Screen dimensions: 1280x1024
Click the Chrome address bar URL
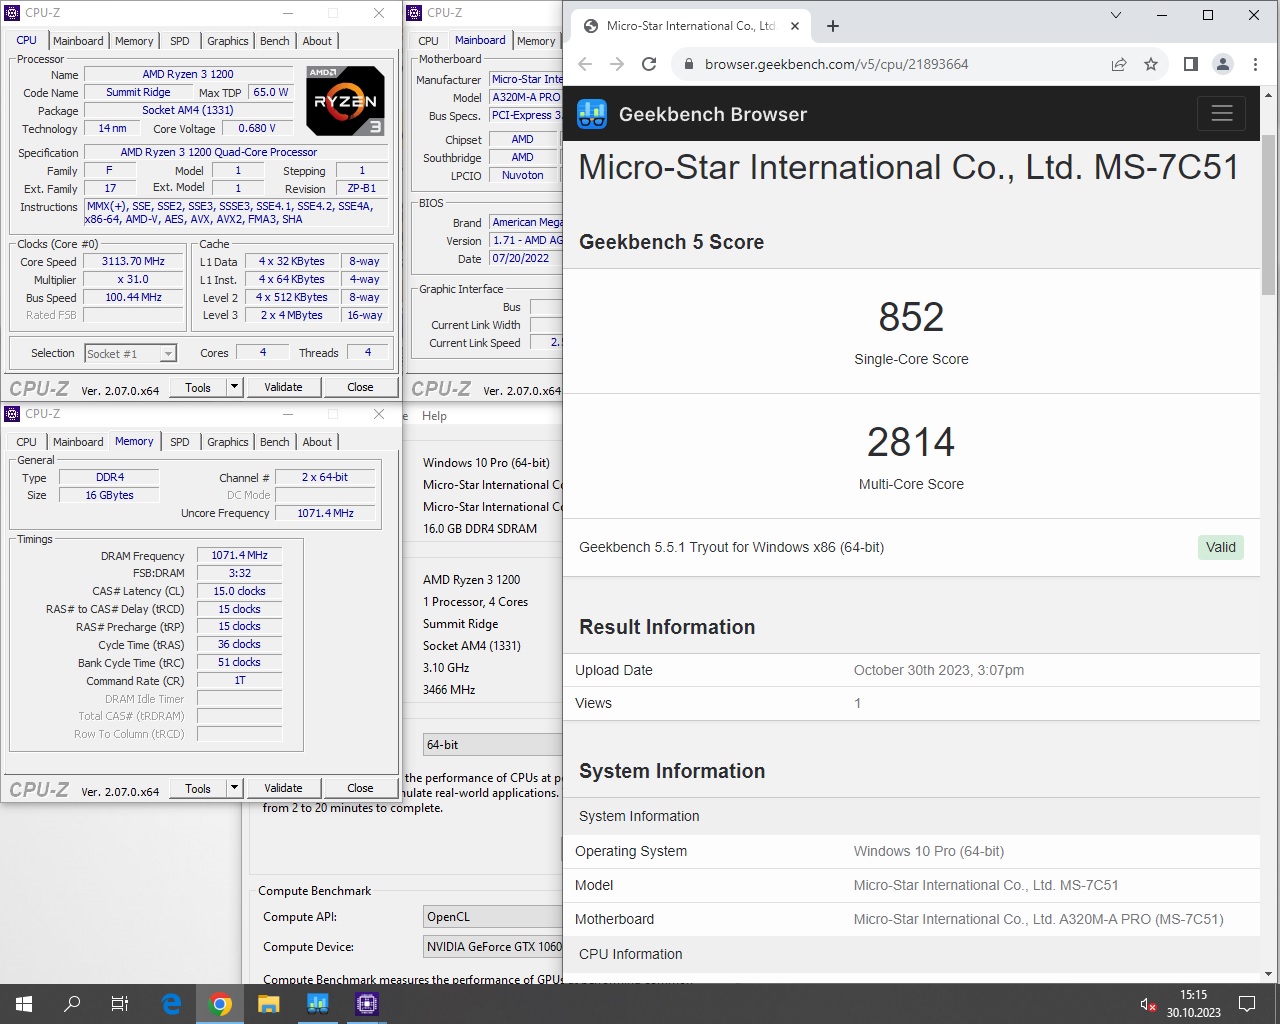836,64
